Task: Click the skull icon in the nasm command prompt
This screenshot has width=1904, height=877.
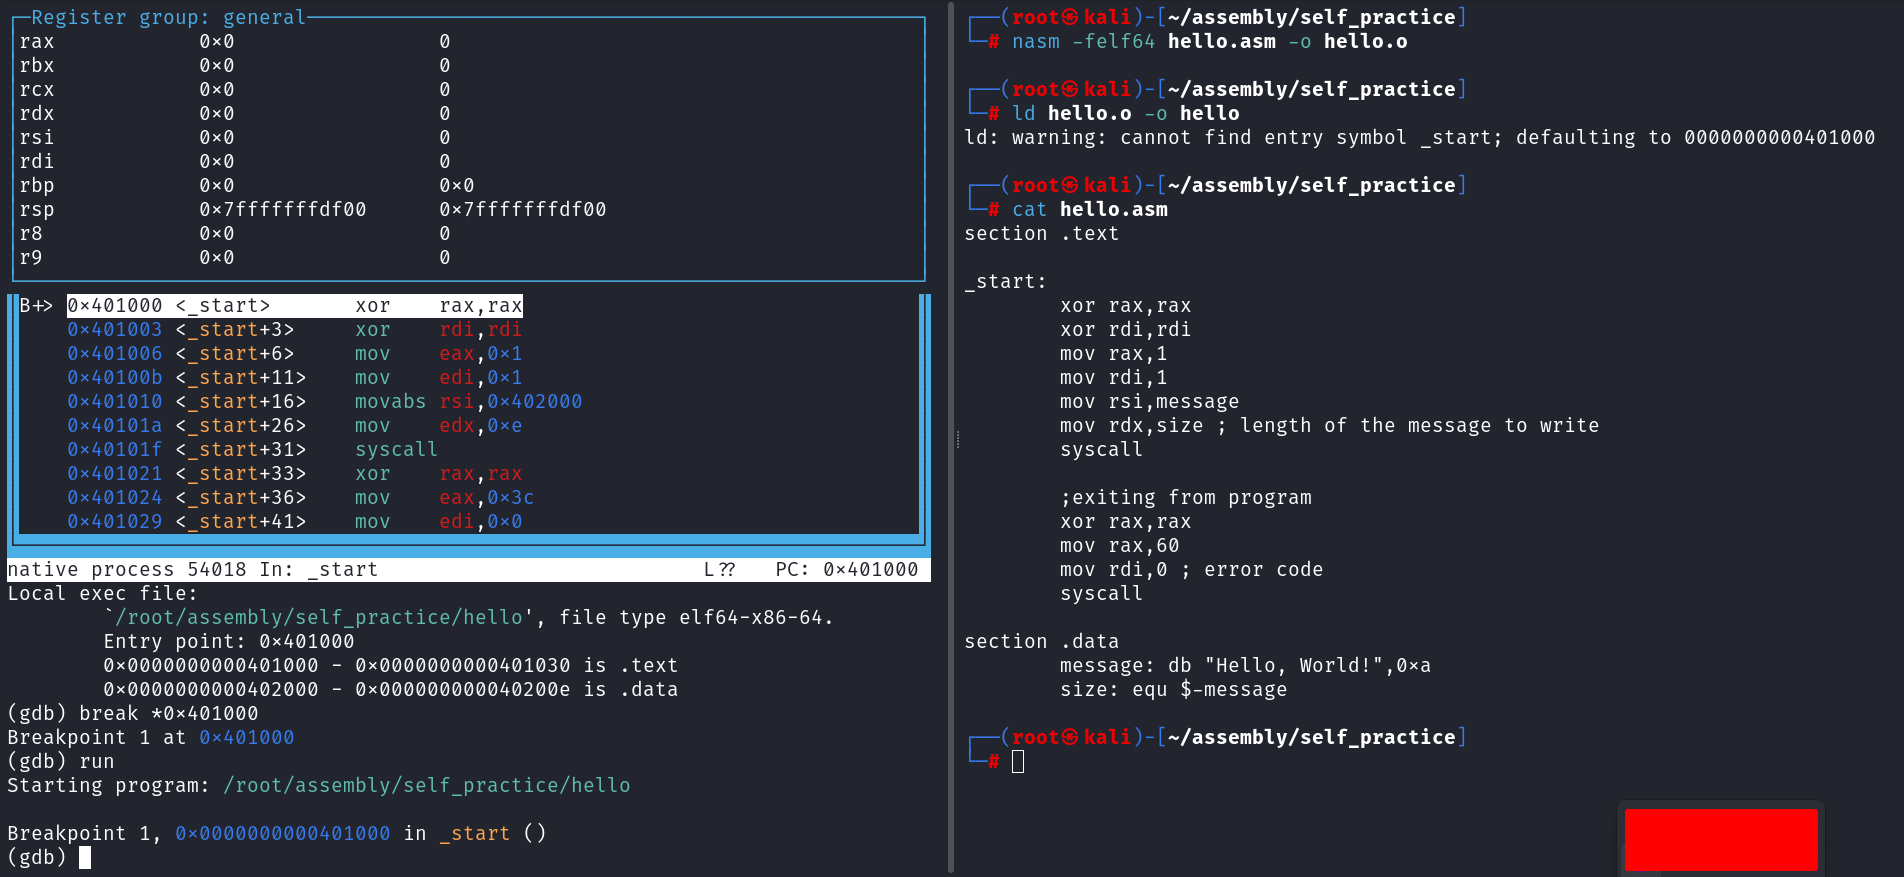Action: [x=1069, y=17]
